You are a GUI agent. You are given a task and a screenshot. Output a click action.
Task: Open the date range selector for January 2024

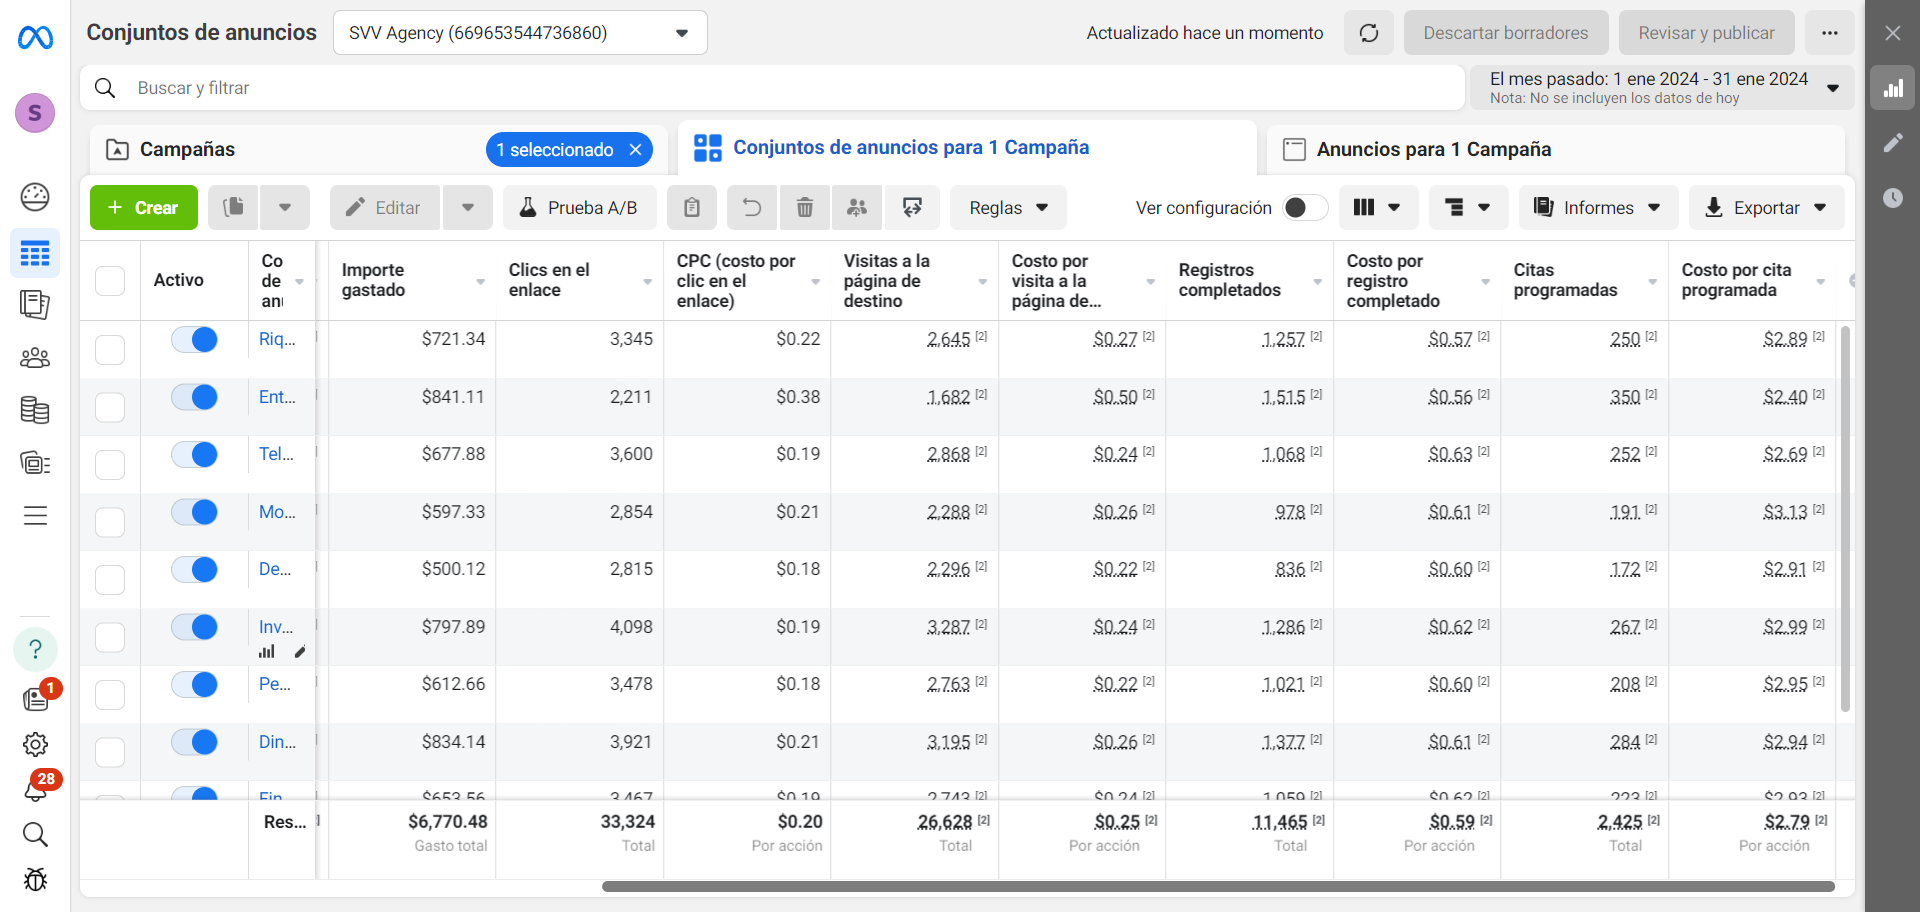pyautogui.click(x=1662, y=88)
